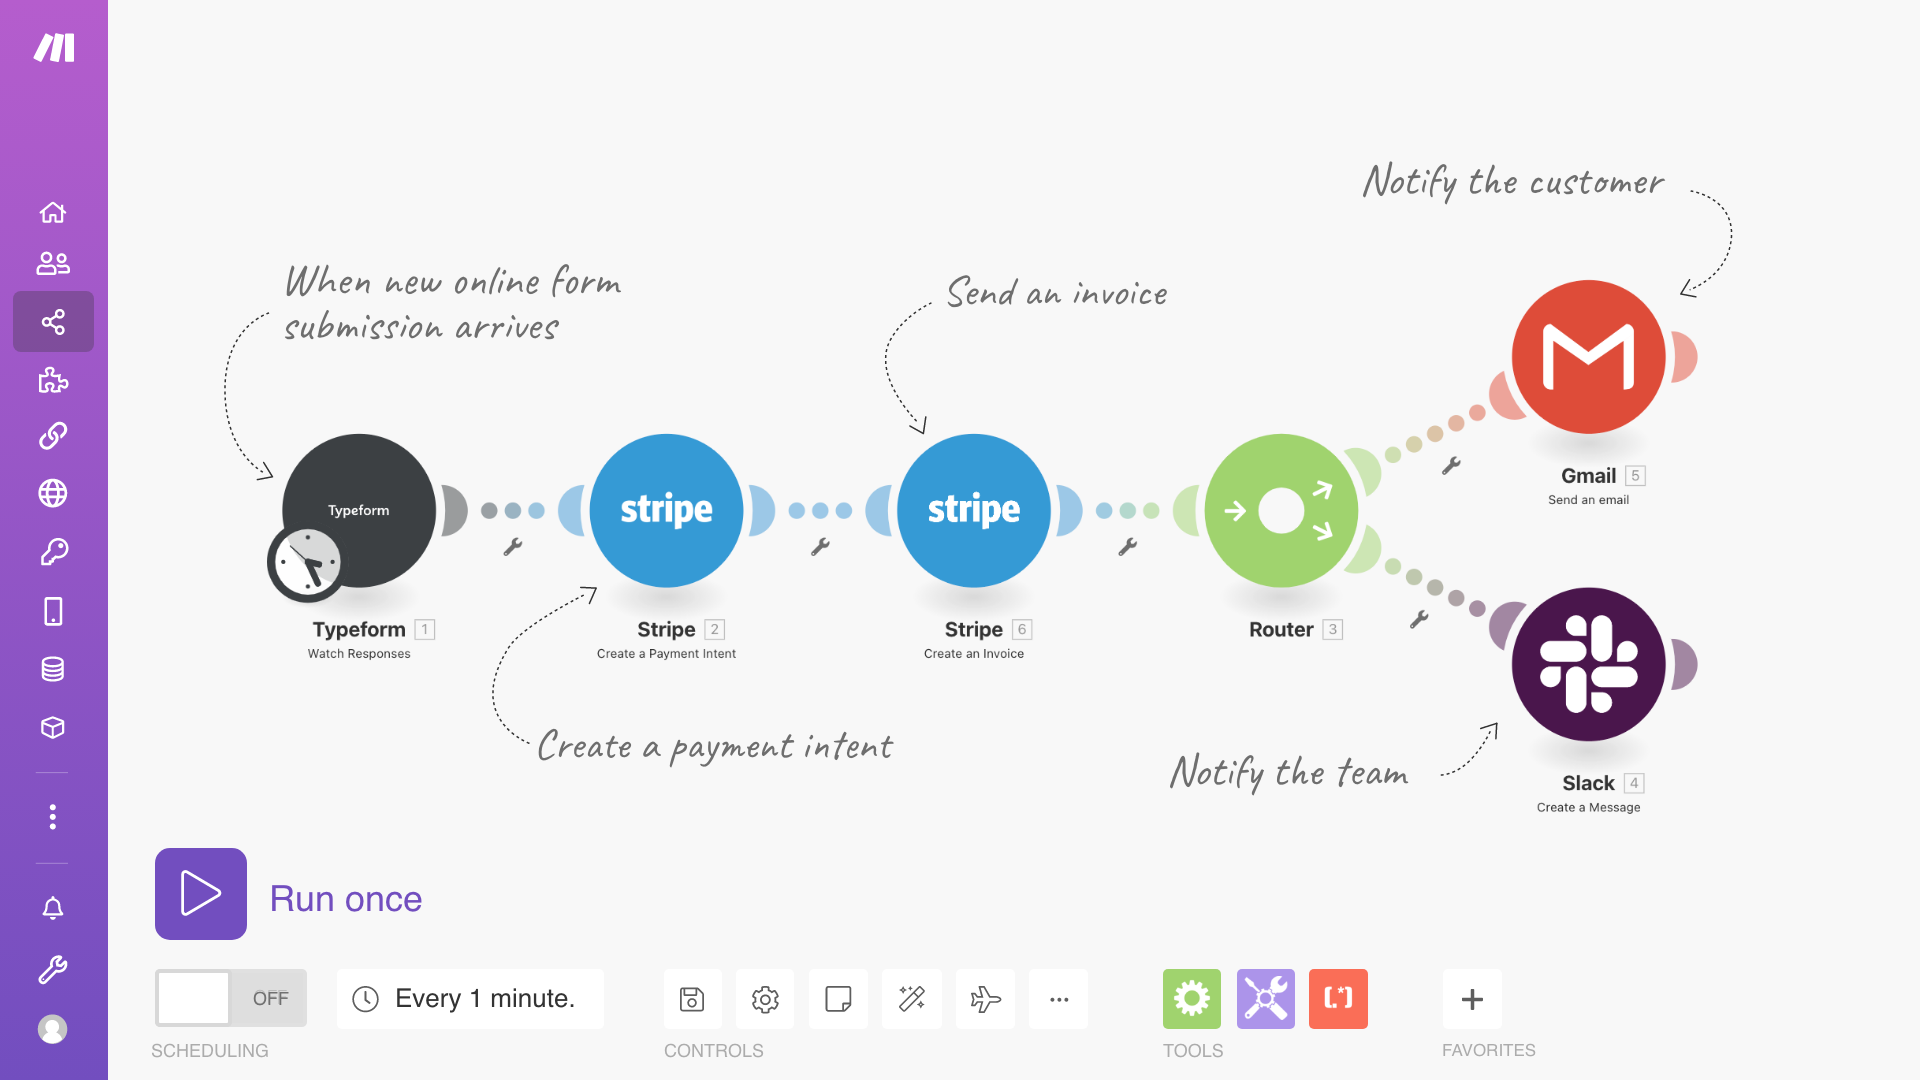1920x1080 pixels.
Task: Click the Typeform Watch Responses node
Action: point(359,510)
